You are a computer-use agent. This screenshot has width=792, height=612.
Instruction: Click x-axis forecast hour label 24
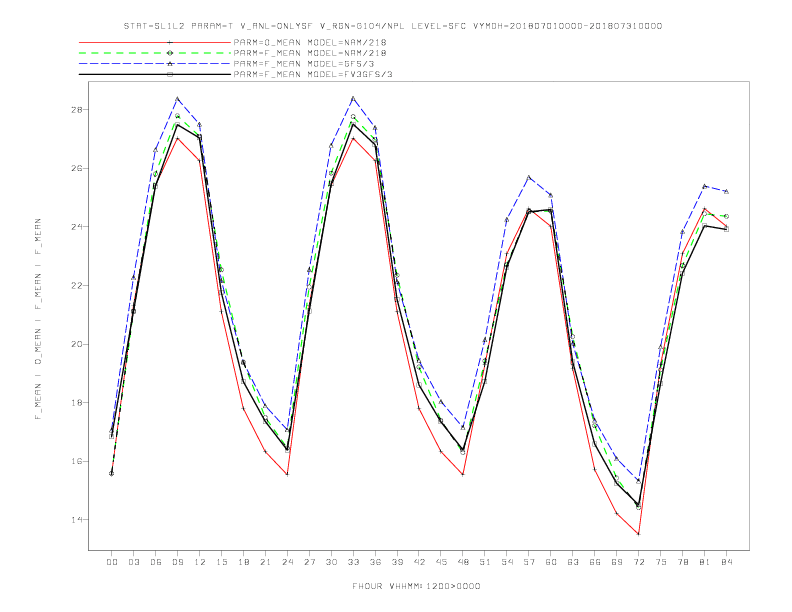[287, 562]
